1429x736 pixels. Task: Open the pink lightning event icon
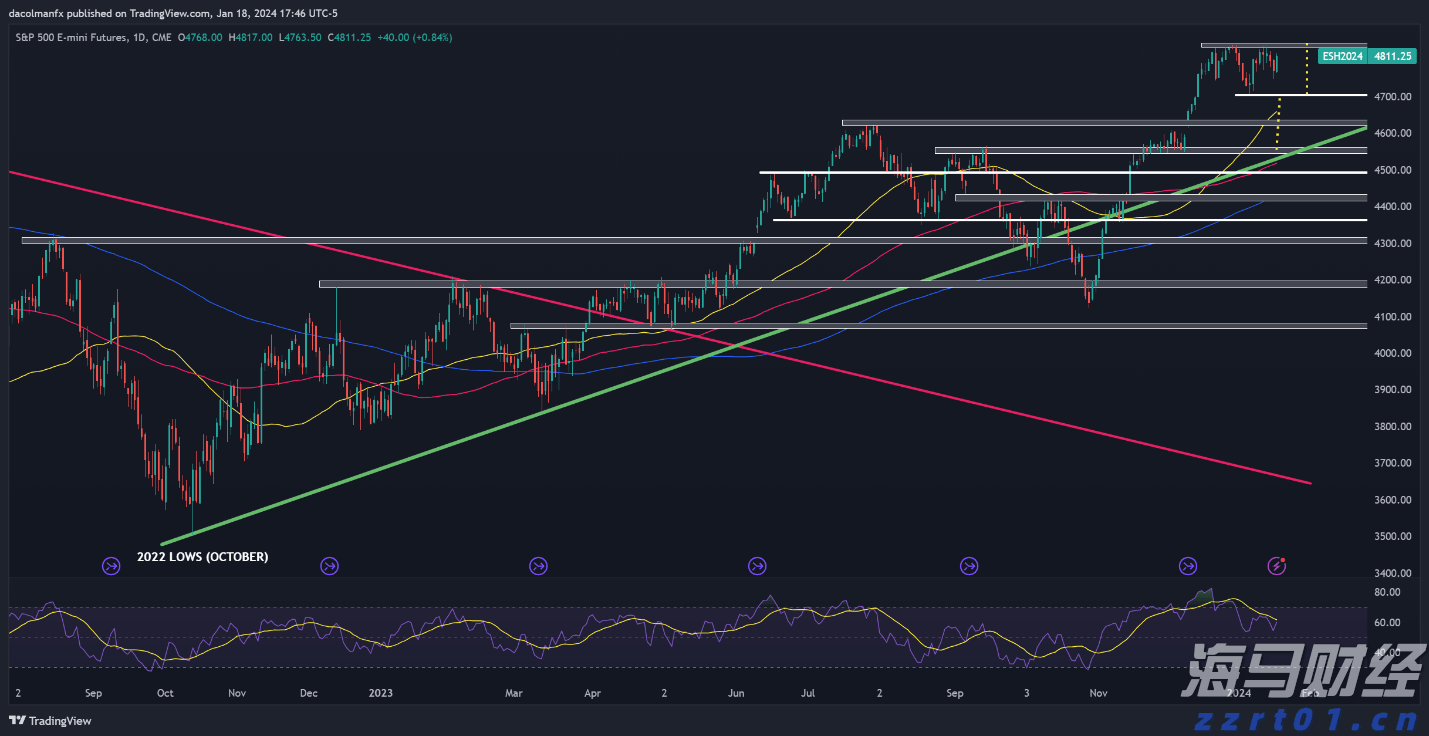tap(1277, 566)
